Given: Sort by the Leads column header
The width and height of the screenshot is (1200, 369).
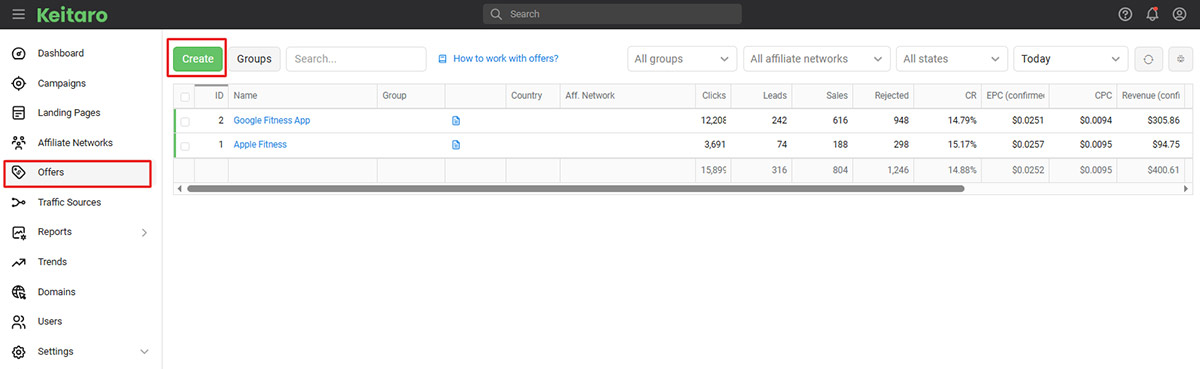Looking at the screenshot, I should click(x=762, y=96).
